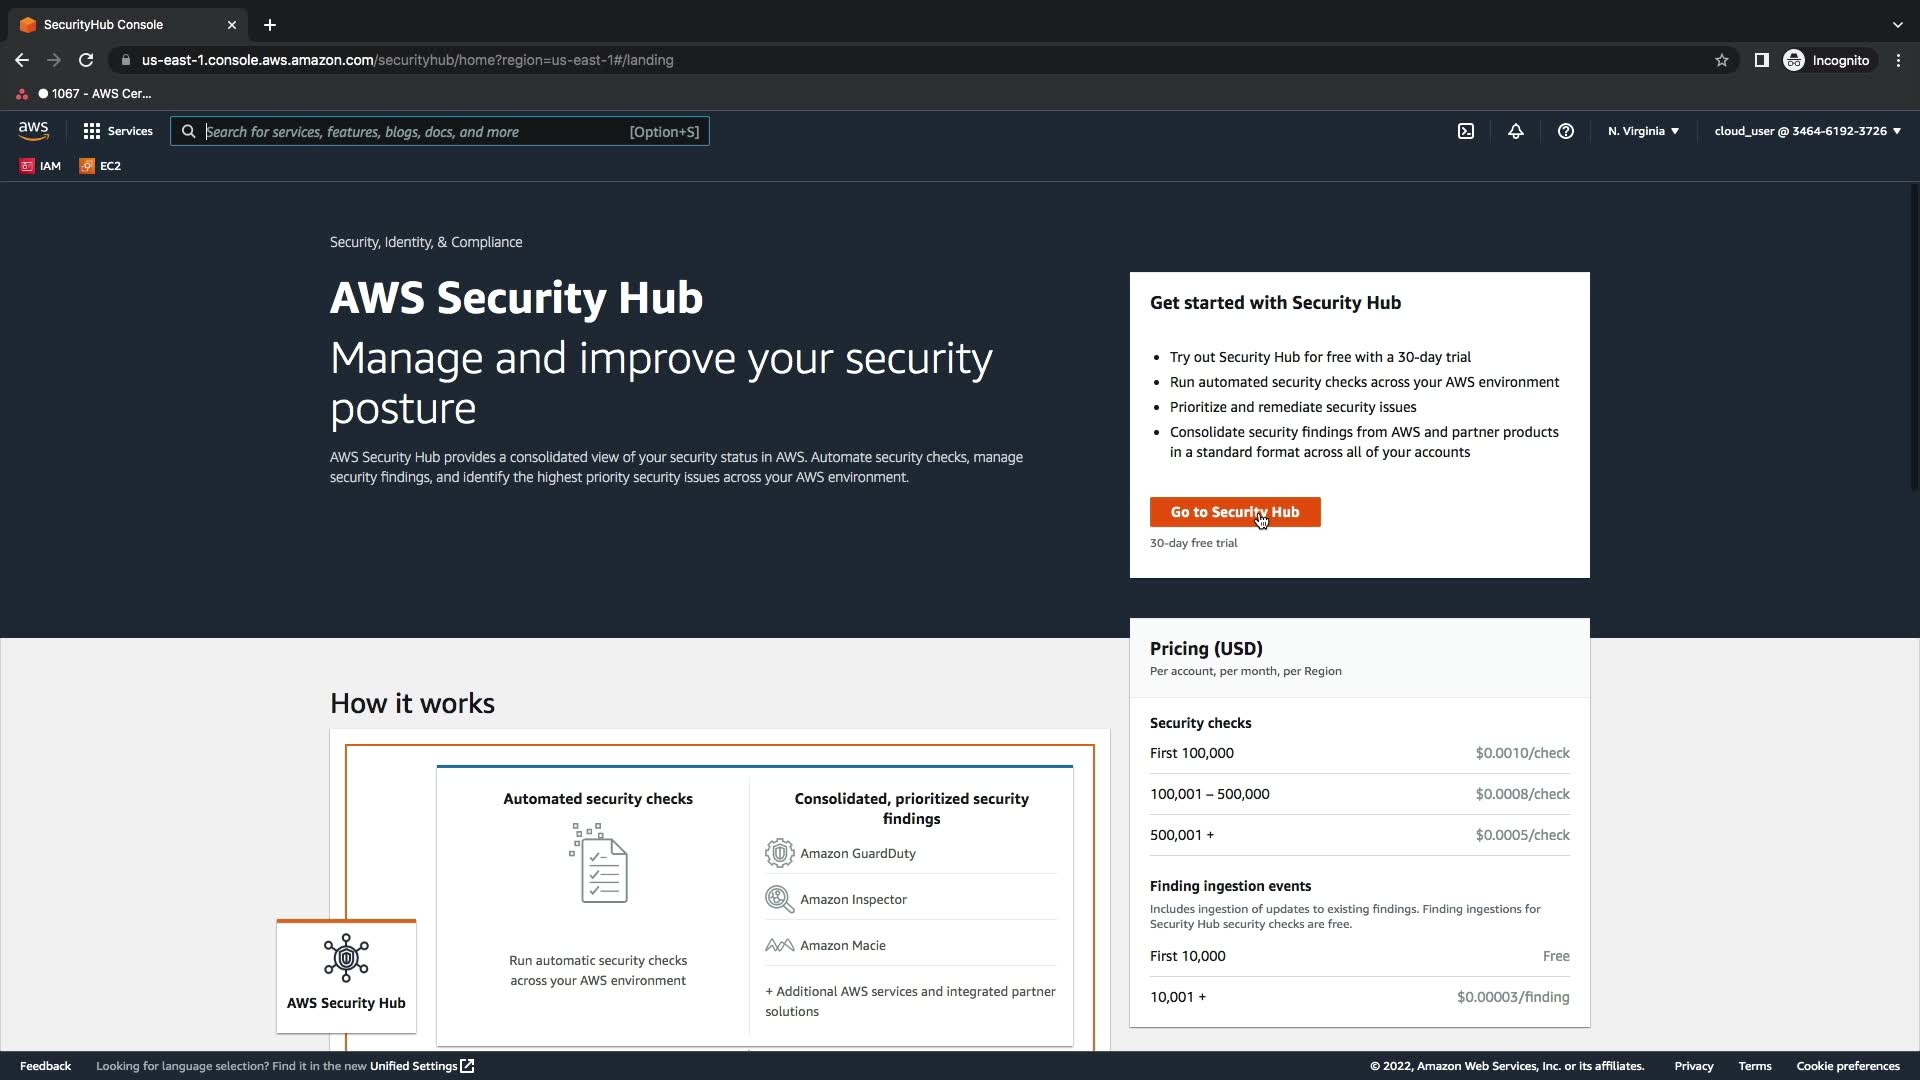Open the browser side panel icon

coord(1762,60)
